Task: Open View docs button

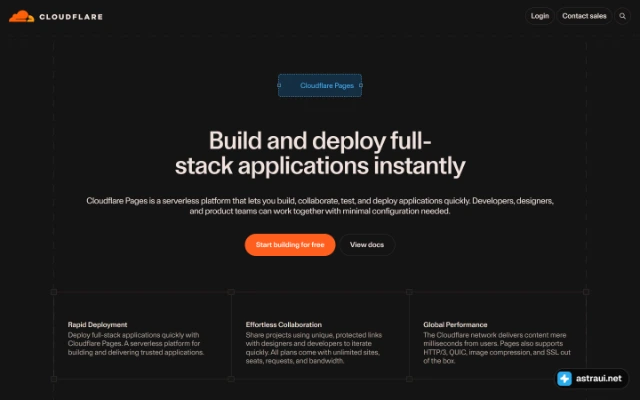Action: (367, 245)
